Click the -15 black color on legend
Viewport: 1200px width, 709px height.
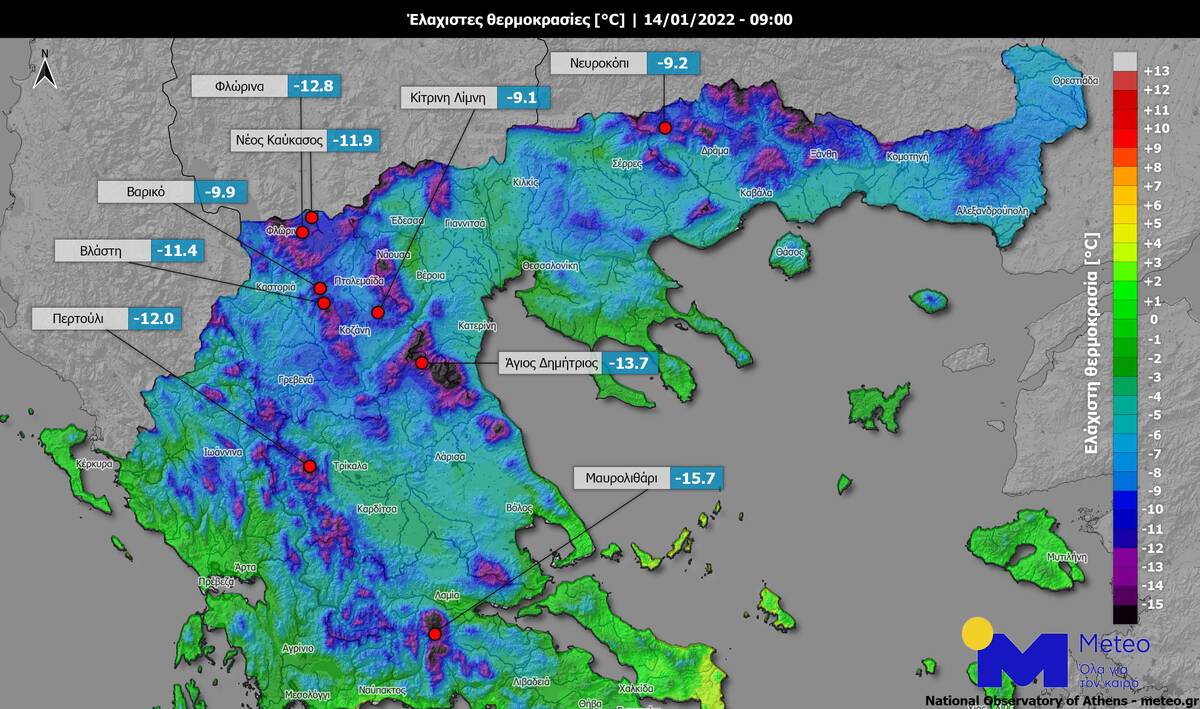point(1125,614)
